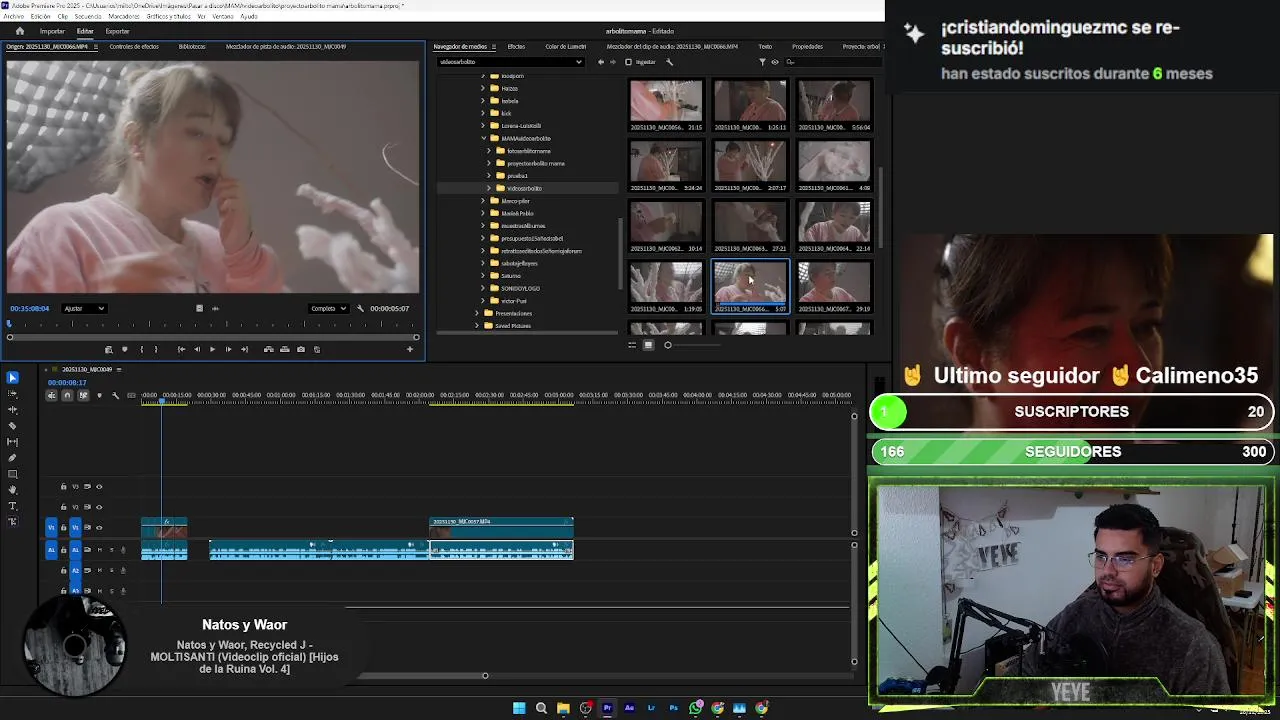Select the Razor tool
Screen dimensions: 1280x720
tap(12, 426)
